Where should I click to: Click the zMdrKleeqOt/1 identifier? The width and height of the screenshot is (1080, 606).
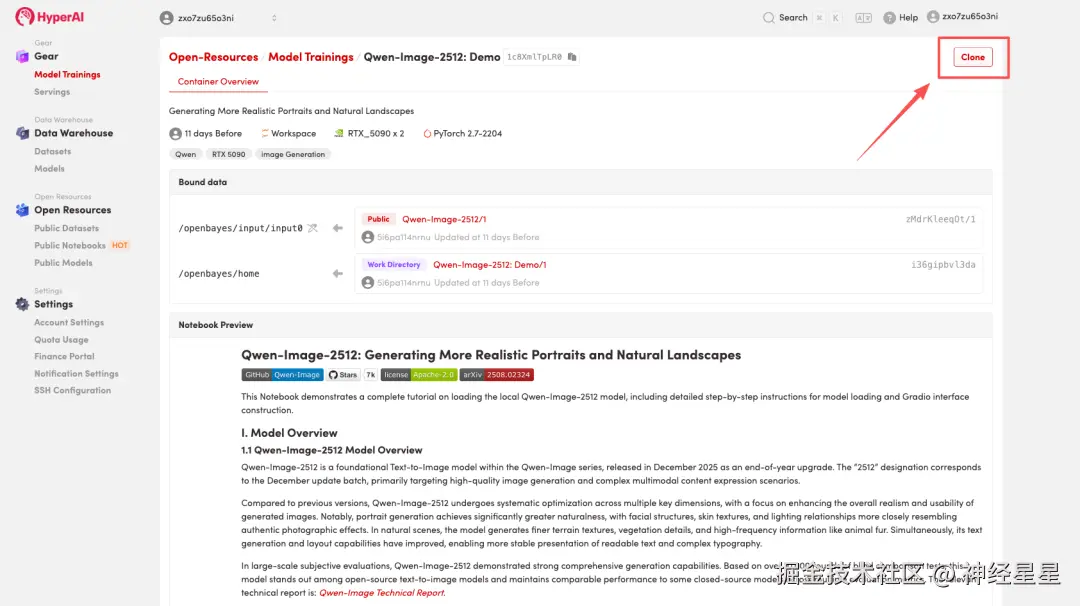[940, 219]
